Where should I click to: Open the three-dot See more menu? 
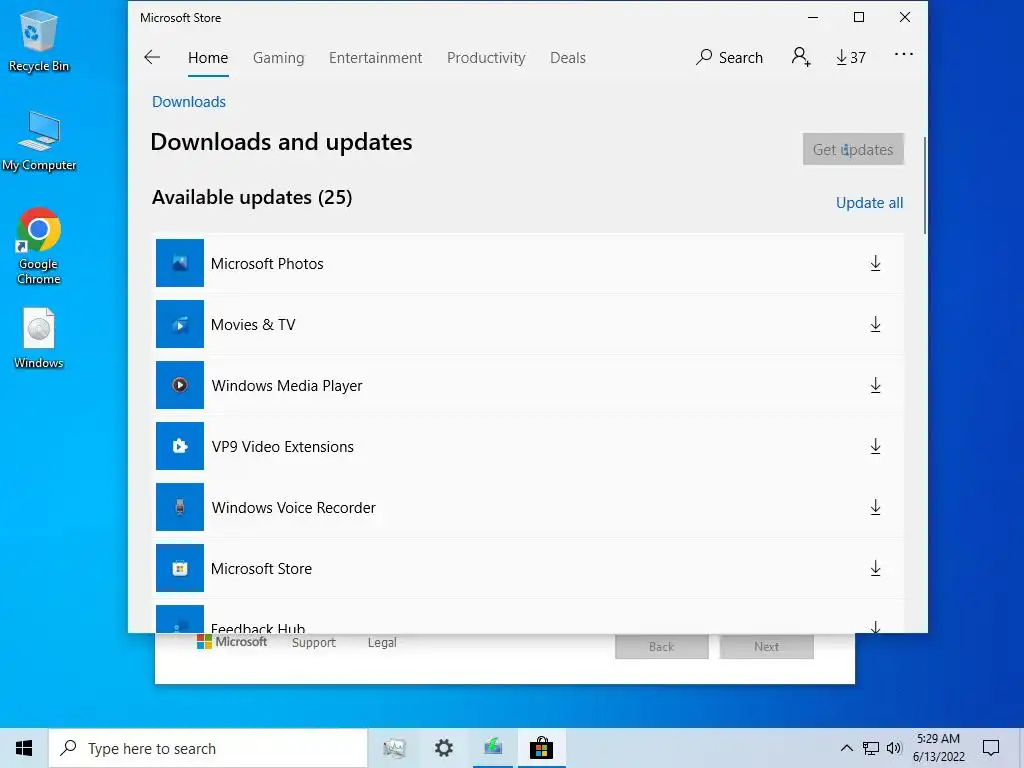click(904, 54)
